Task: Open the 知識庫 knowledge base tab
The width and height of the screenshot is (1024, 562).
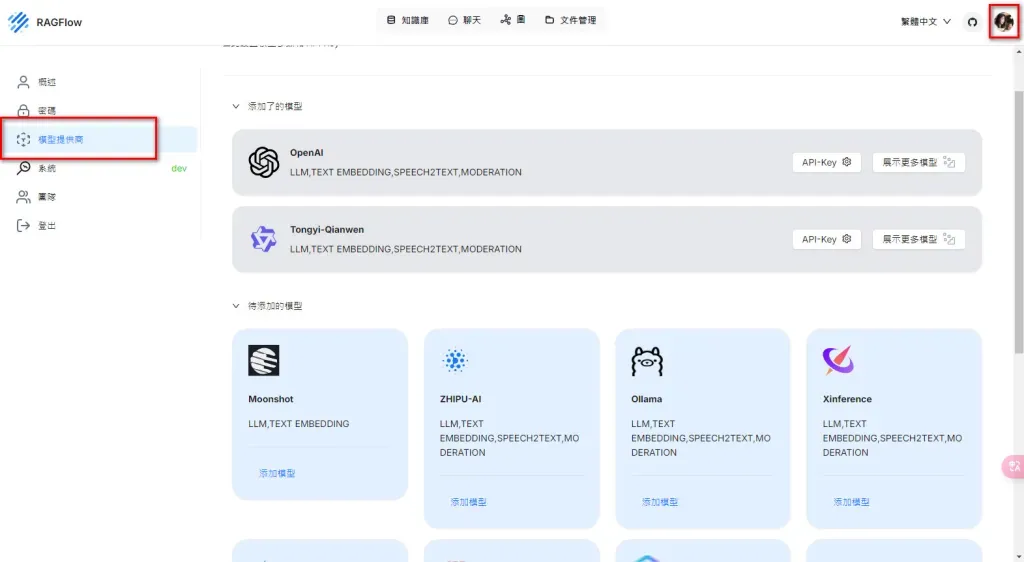Action: 408,20
